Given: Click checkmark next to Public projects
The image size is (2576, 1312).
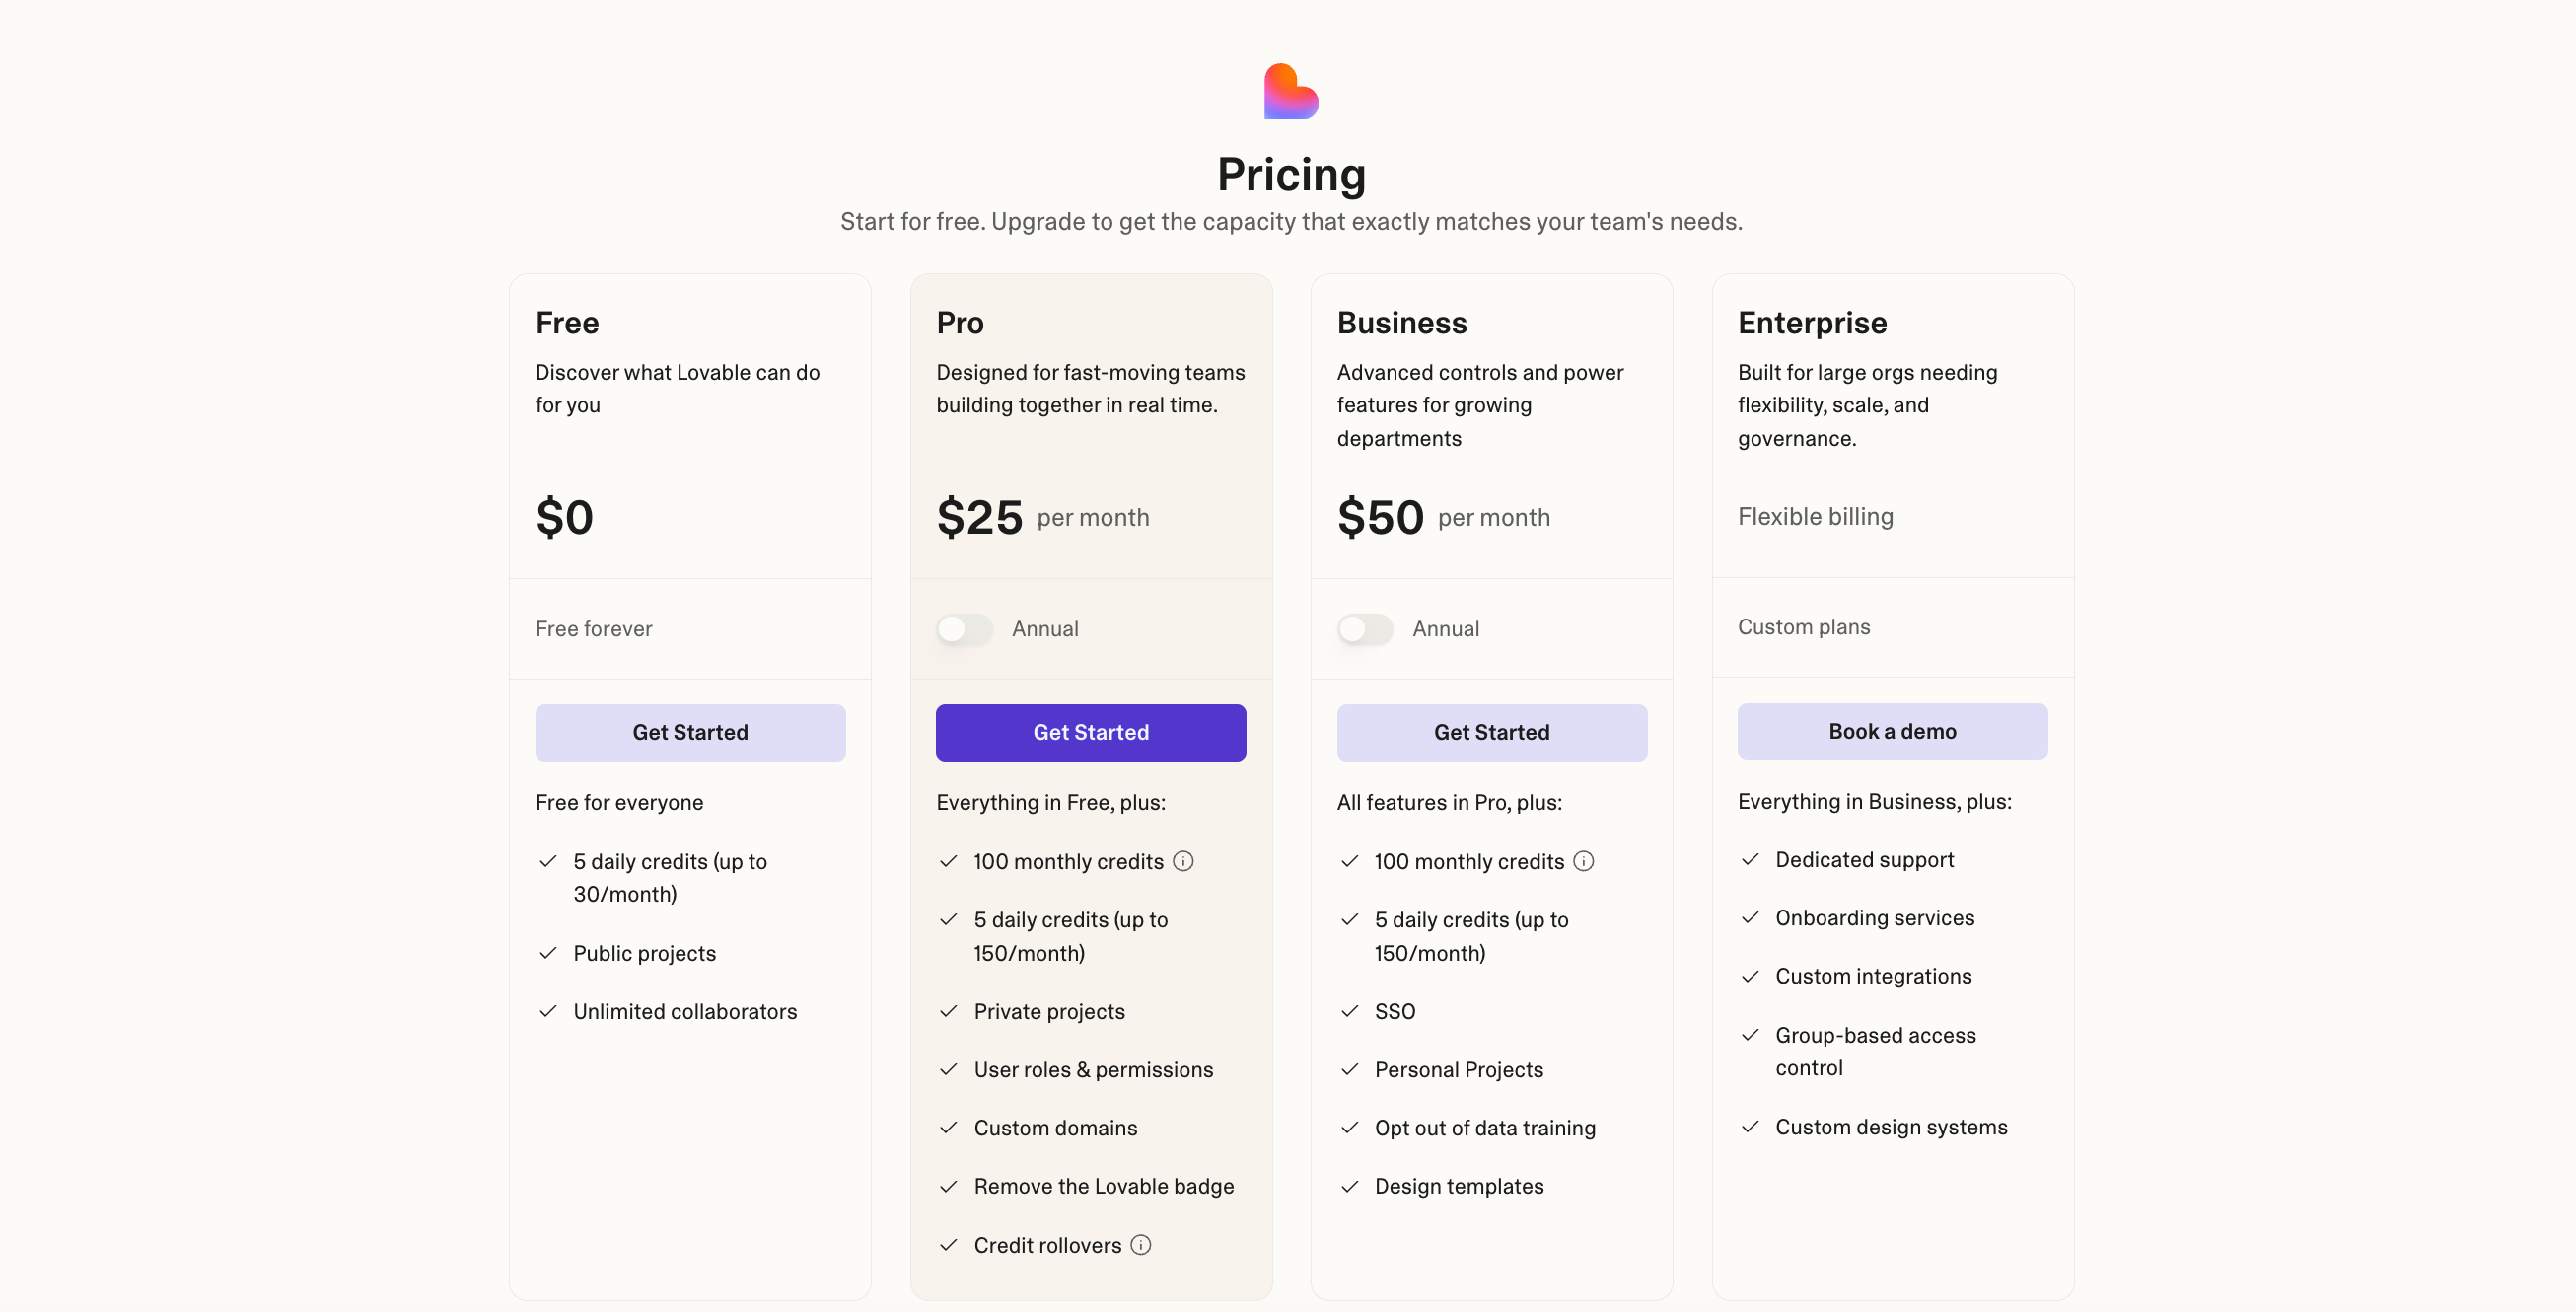Looking at the screenshot, I should coord(548,953).
